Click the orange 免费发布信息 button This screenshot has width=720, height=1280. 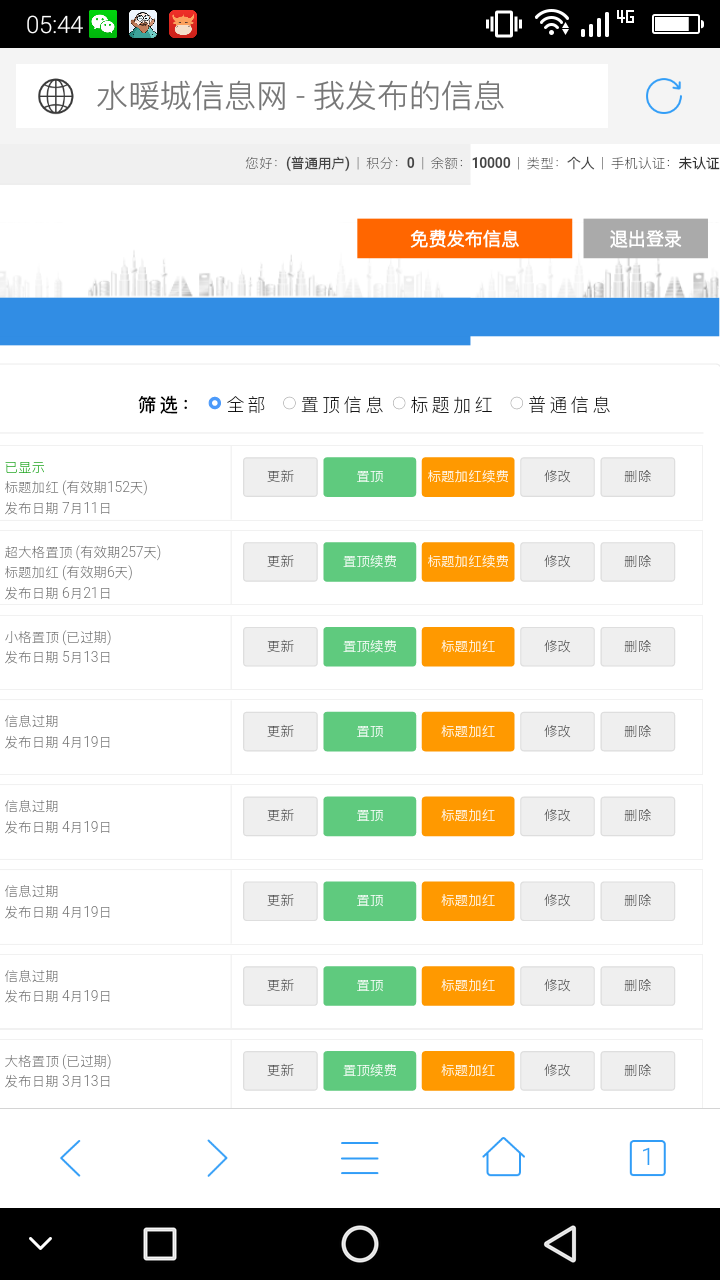464,239
